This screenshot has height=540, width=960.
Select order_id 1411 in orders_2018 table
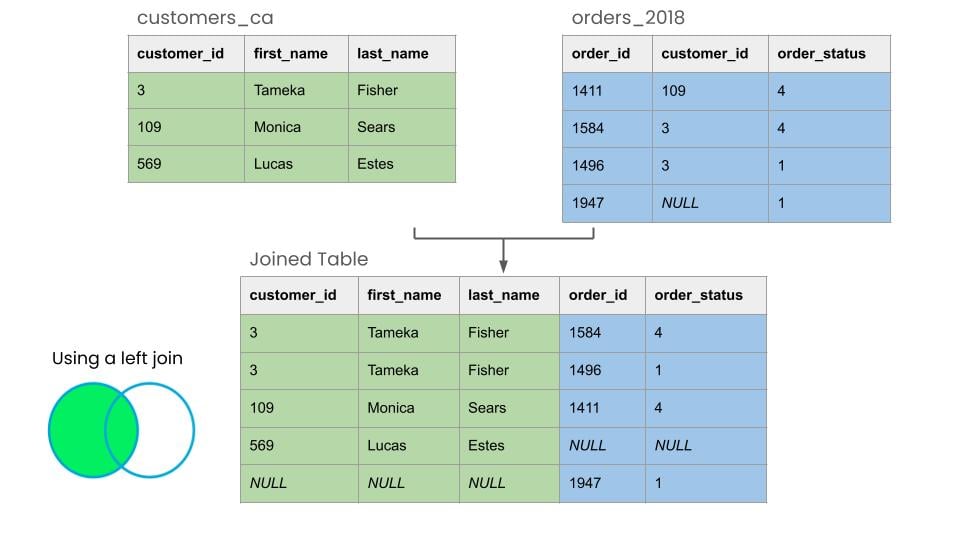tap(607, 91)
